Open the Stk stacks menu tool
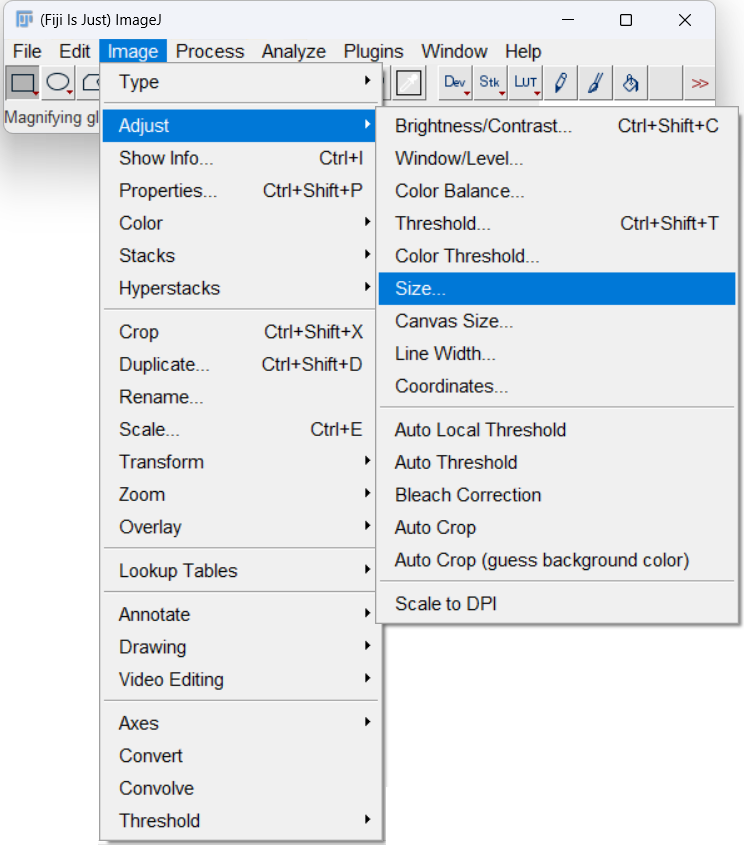 click(x=490, y=83)
